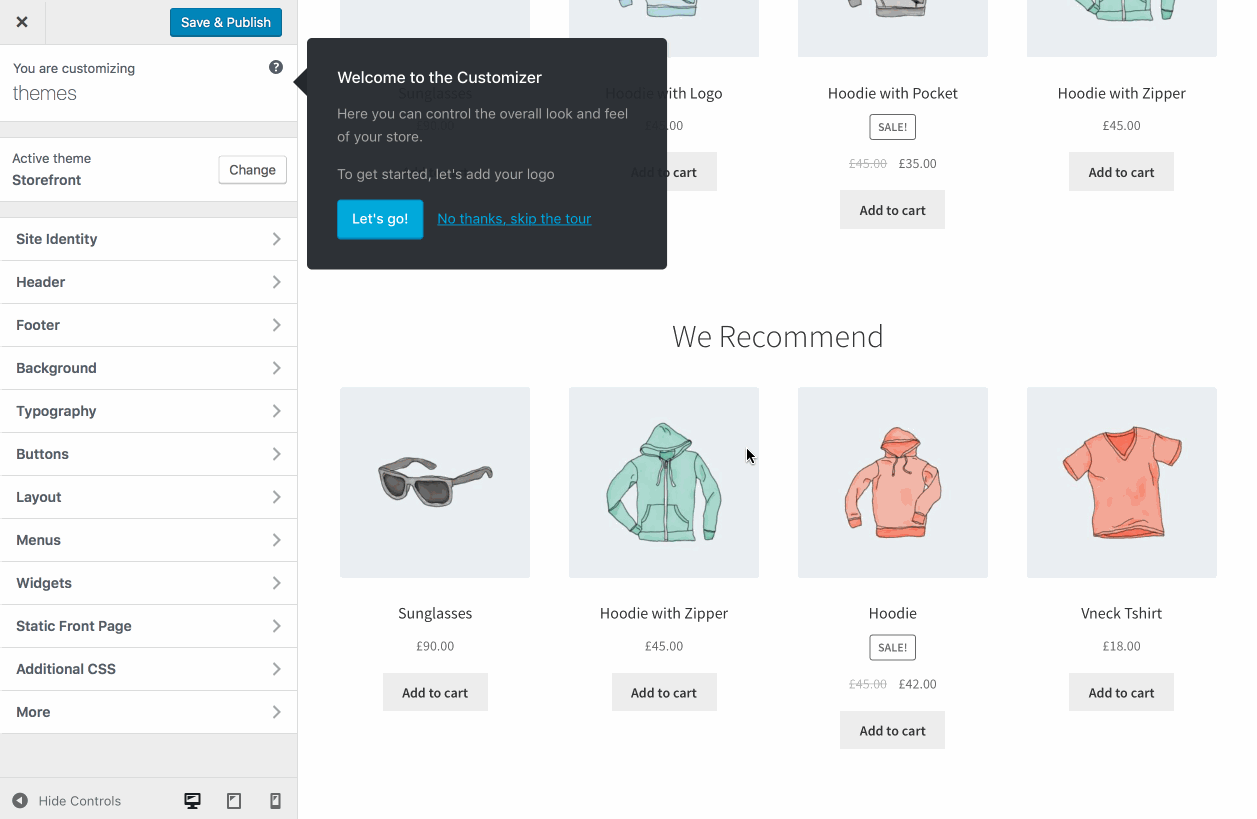The width and height of the screenshot is (1257, 819).
Task: Click the Hoodie with Pocket title
Action: click(892, 93)
